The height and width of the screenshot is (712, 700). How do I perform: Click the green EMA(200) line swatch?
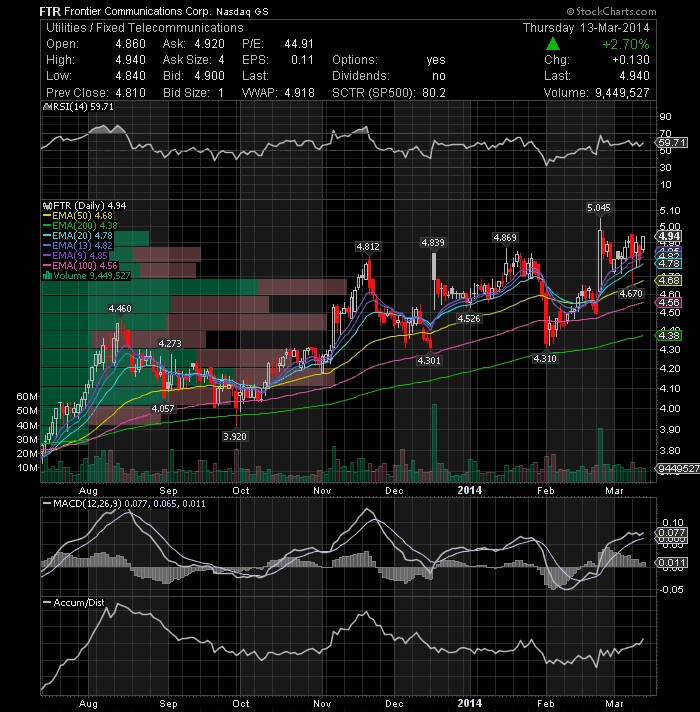click(x=47, y=226)
